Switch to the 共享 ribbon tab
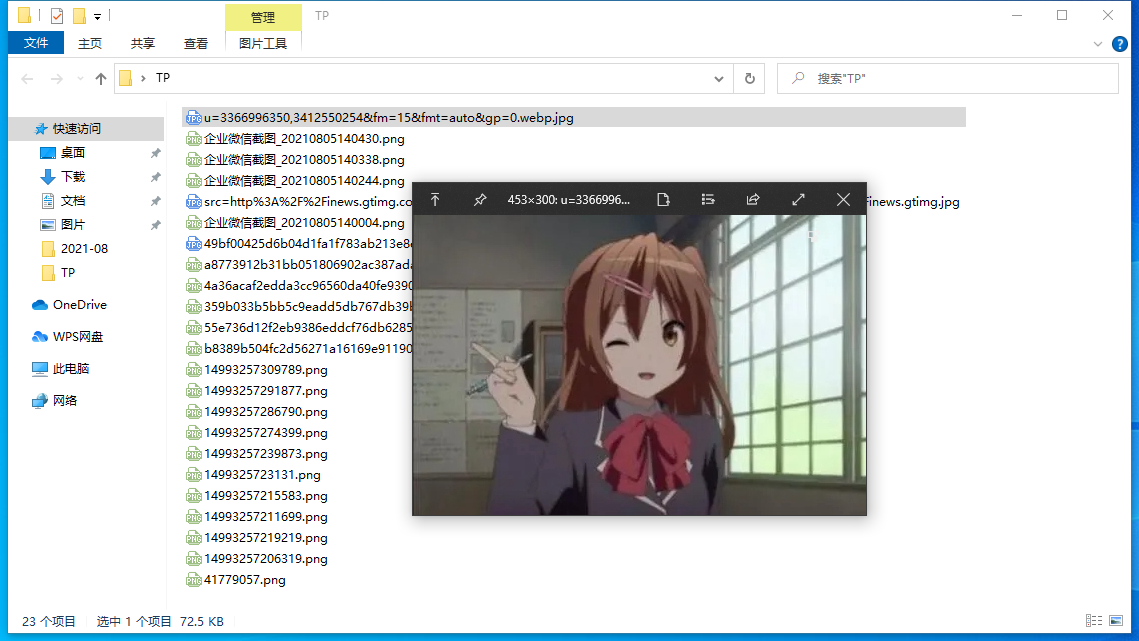 [x=143, y=44]
